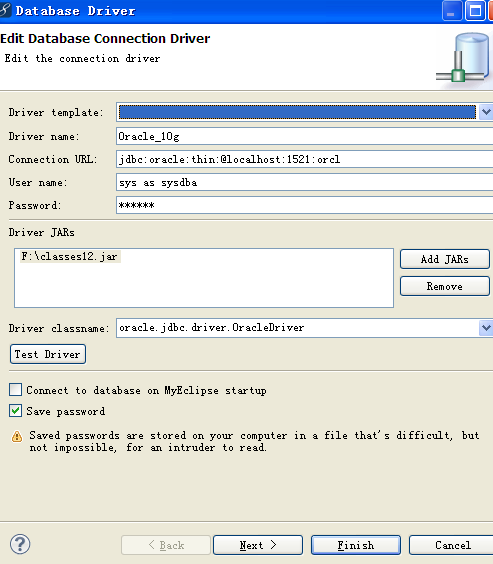Click the Add JARs button

tap(445, 259)
